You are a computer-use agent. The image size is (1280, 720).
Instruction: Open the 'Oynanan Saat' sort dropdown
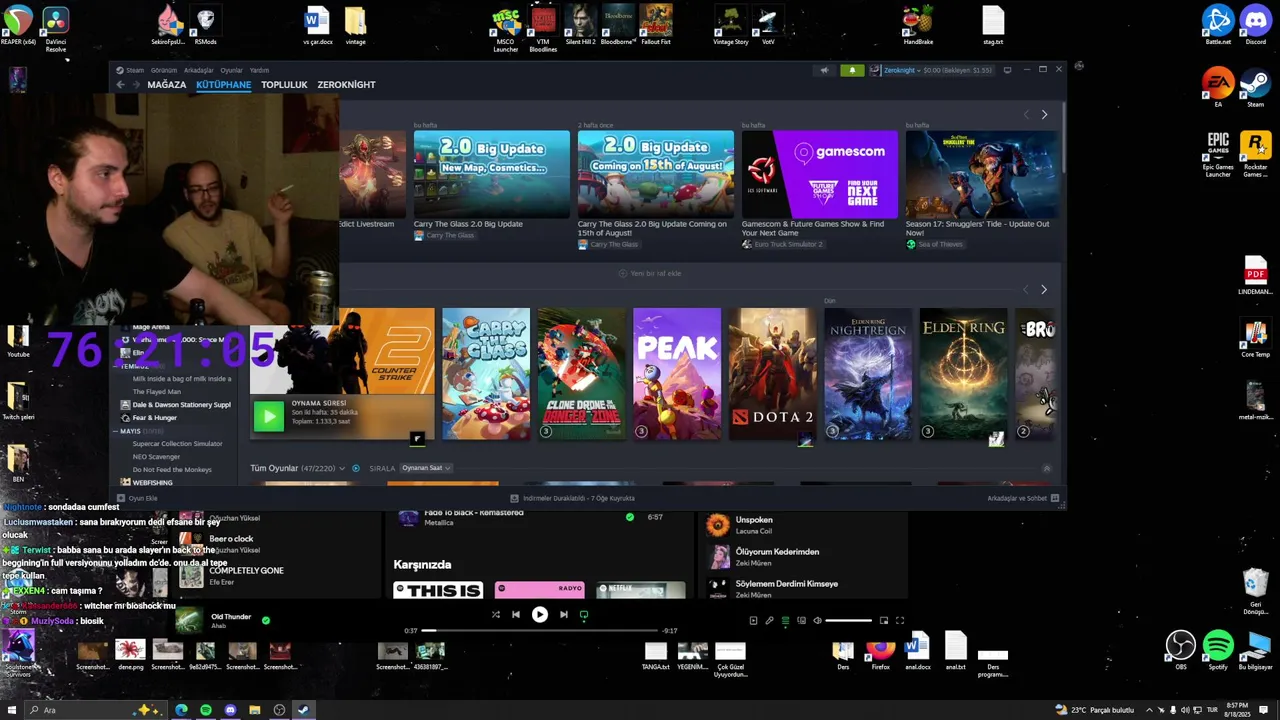tap(426, 468)
